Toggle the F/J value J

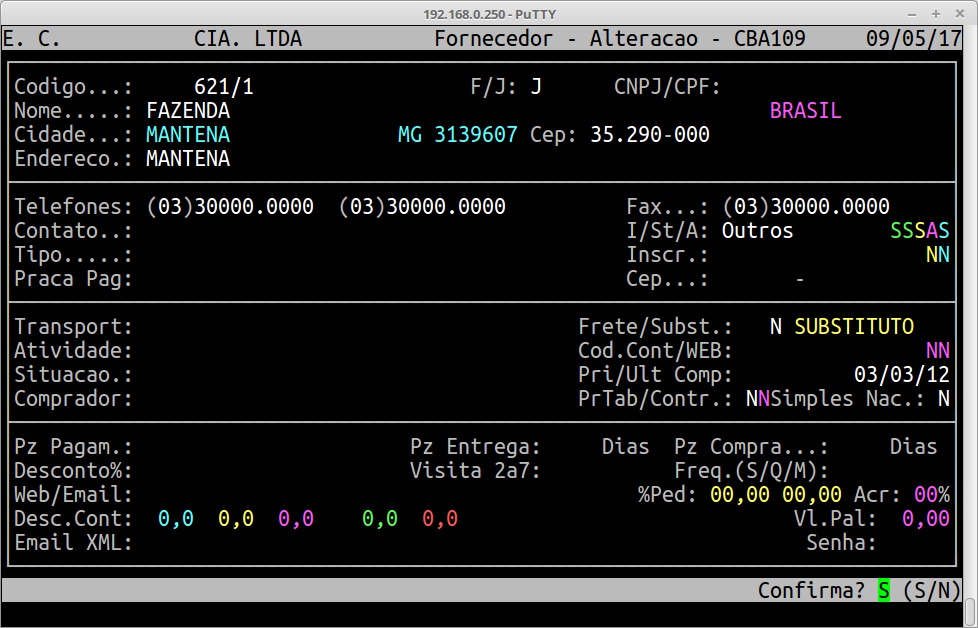536,87
